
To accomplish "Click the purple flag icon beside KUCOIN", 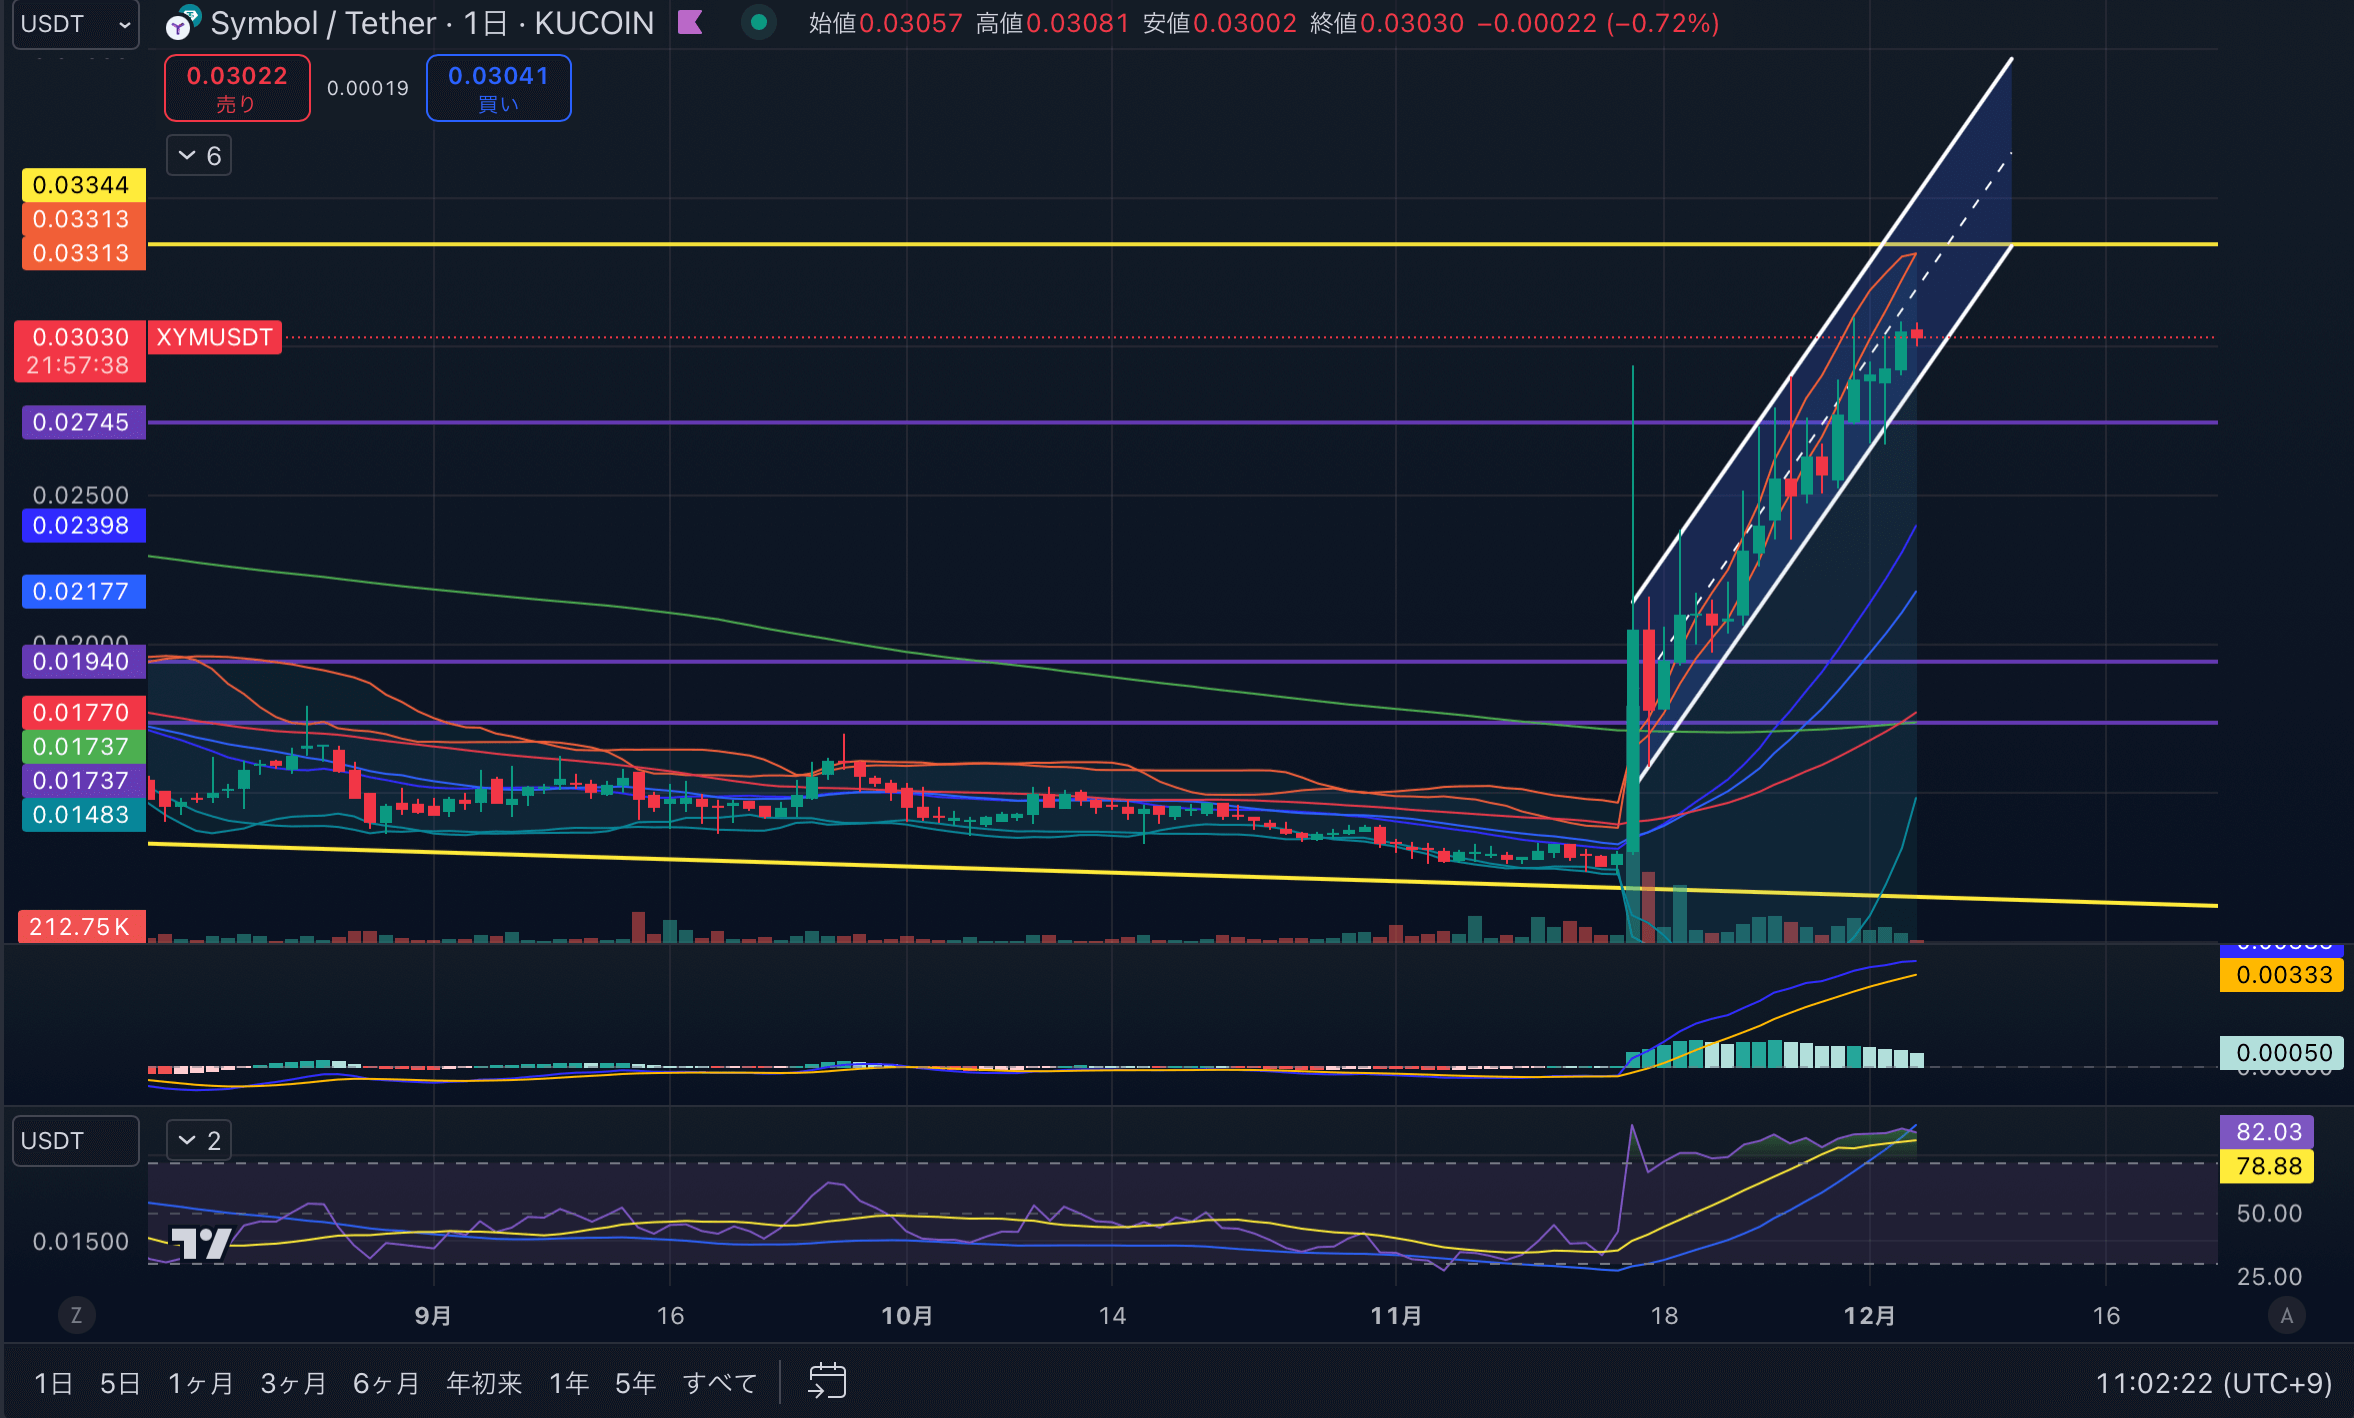I will [690, 22].
